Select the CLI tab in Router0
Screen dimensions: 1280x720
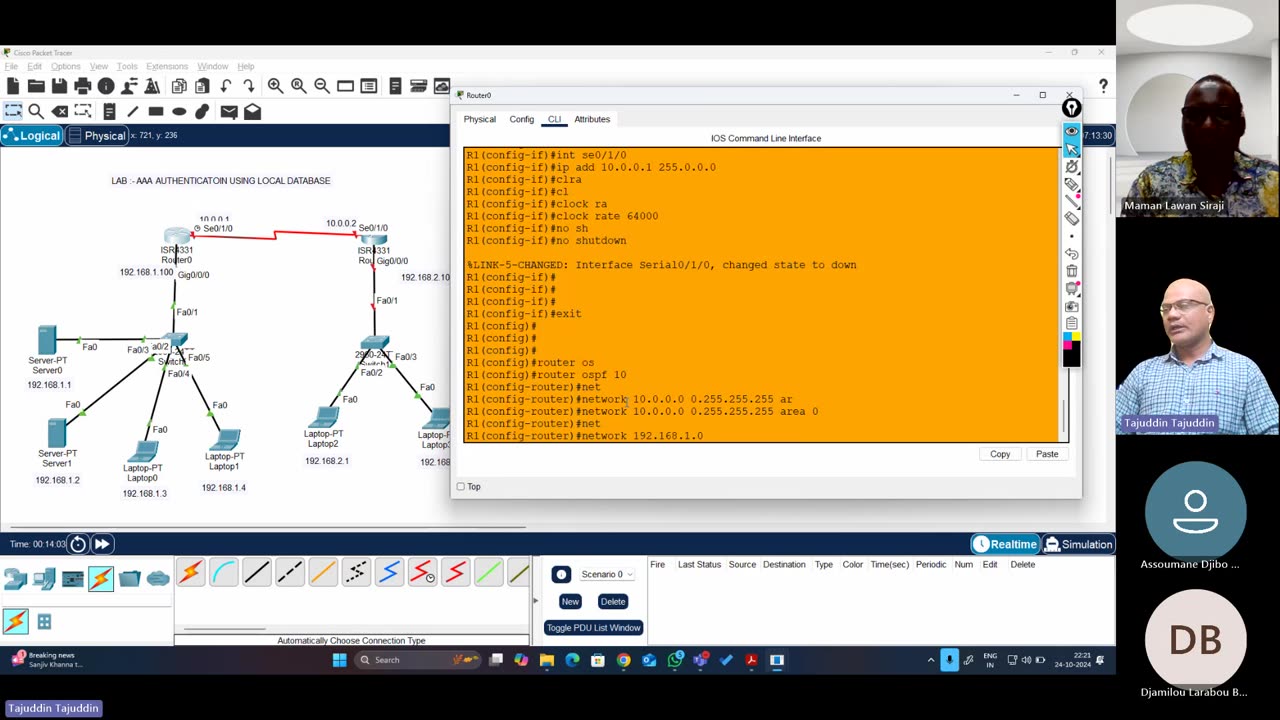coord(554,119)
